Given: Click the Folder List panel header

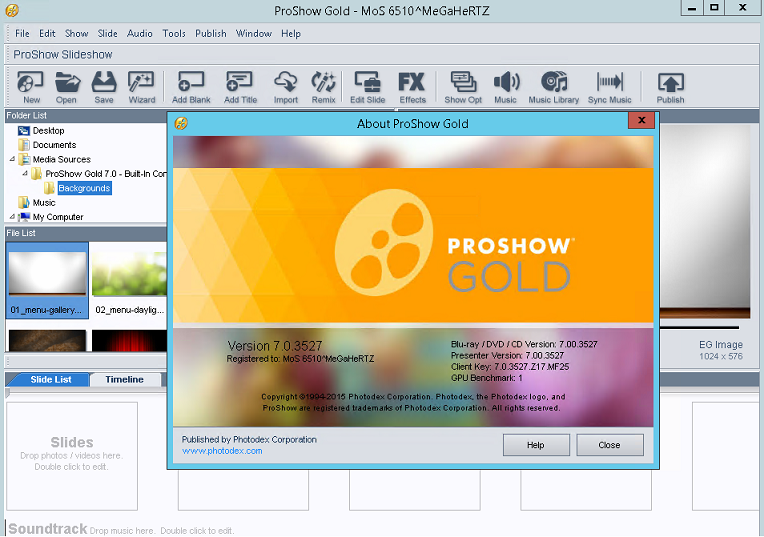Looking at the screenshot, I should 86,115.
